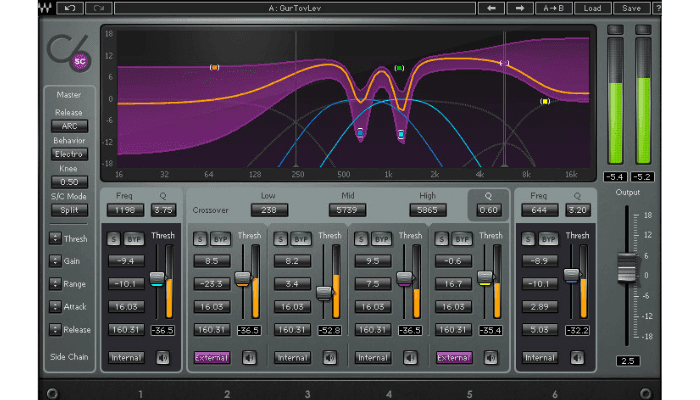Adjust the master Thresh stepper arrows
Image resolution: width=700 pixels, height=400 pixels.
55,238
